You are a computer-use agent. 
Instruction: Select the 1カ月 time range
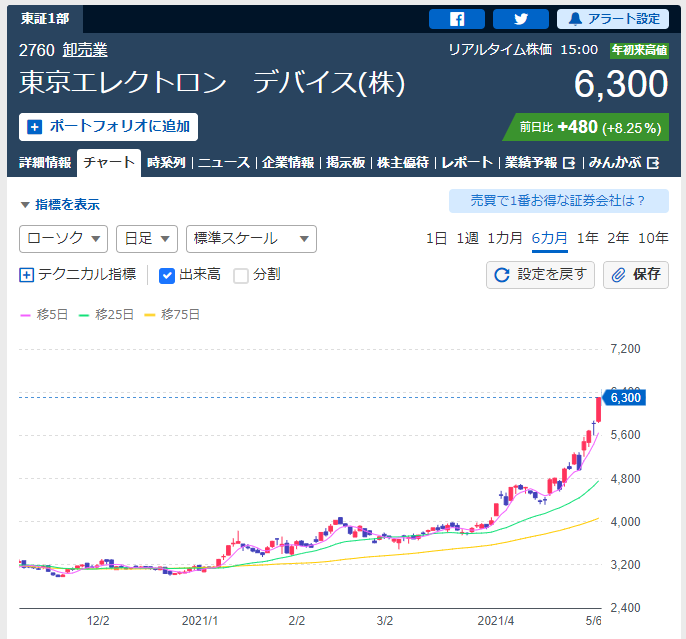pos(505,238)
